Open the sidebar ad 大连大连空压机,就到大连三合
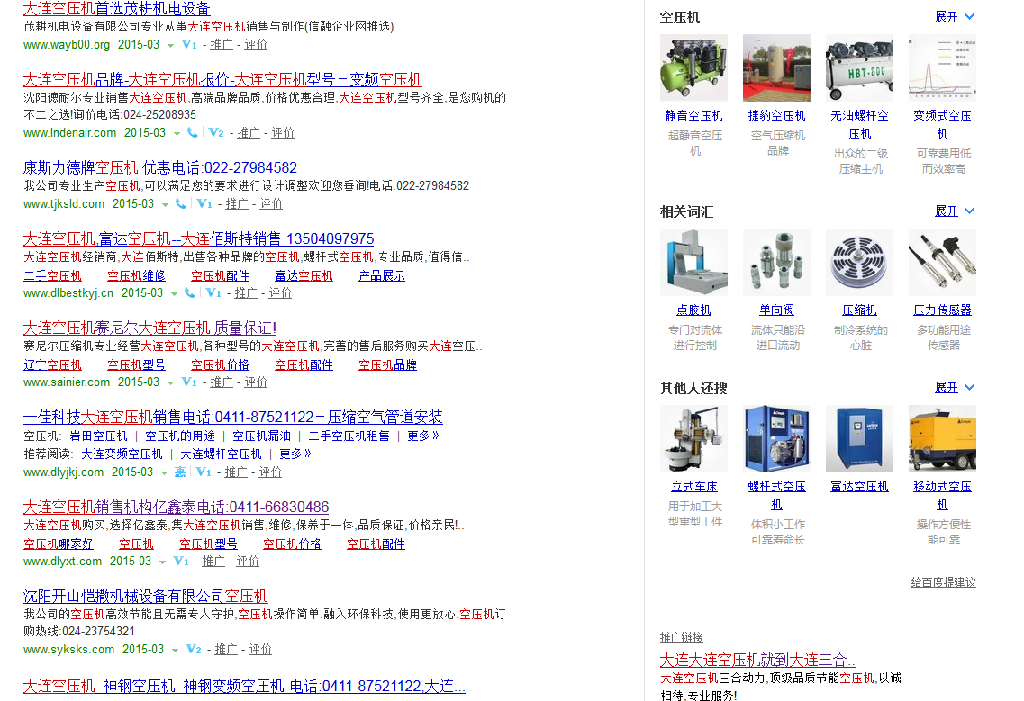This screenshot has width=1024, height=701. pos(758,660)
